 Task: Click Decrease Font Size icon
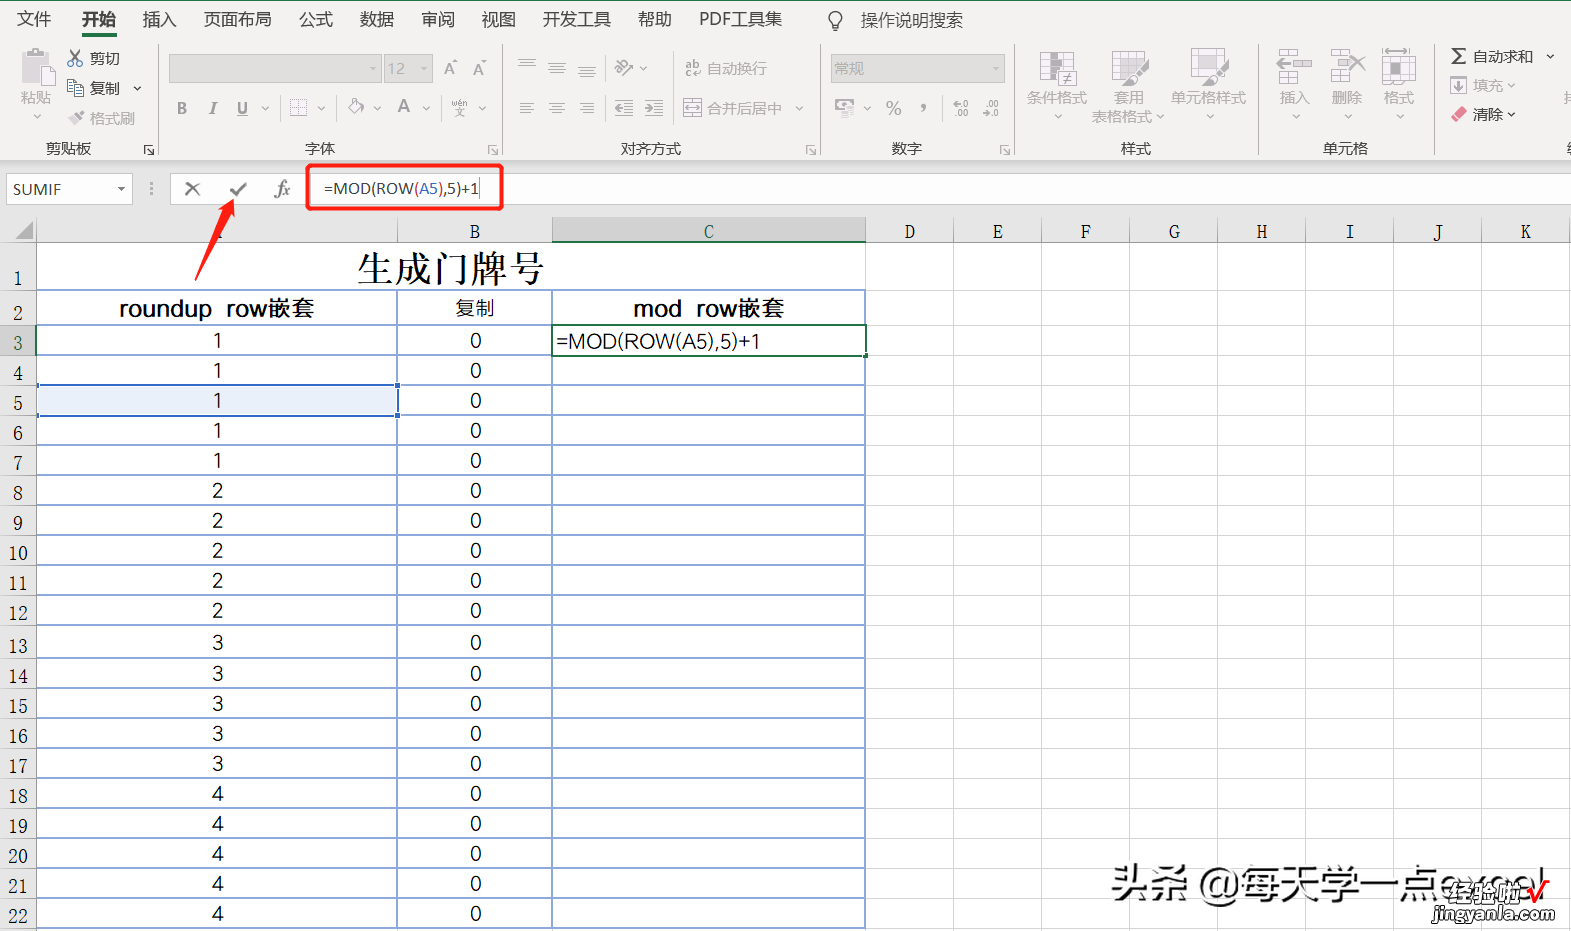click(479, 68)
